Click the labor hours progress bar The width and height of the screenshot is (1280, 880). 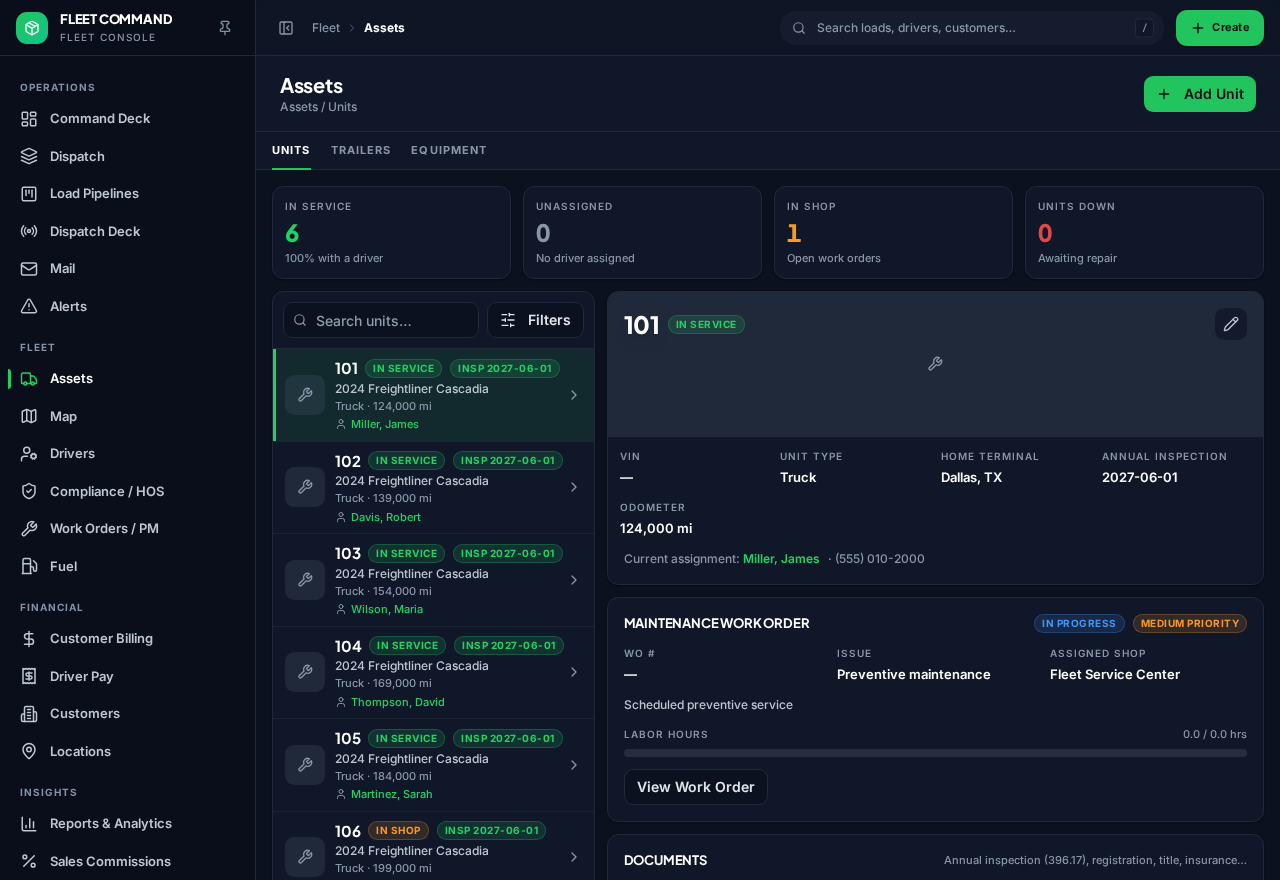[935, 753]
